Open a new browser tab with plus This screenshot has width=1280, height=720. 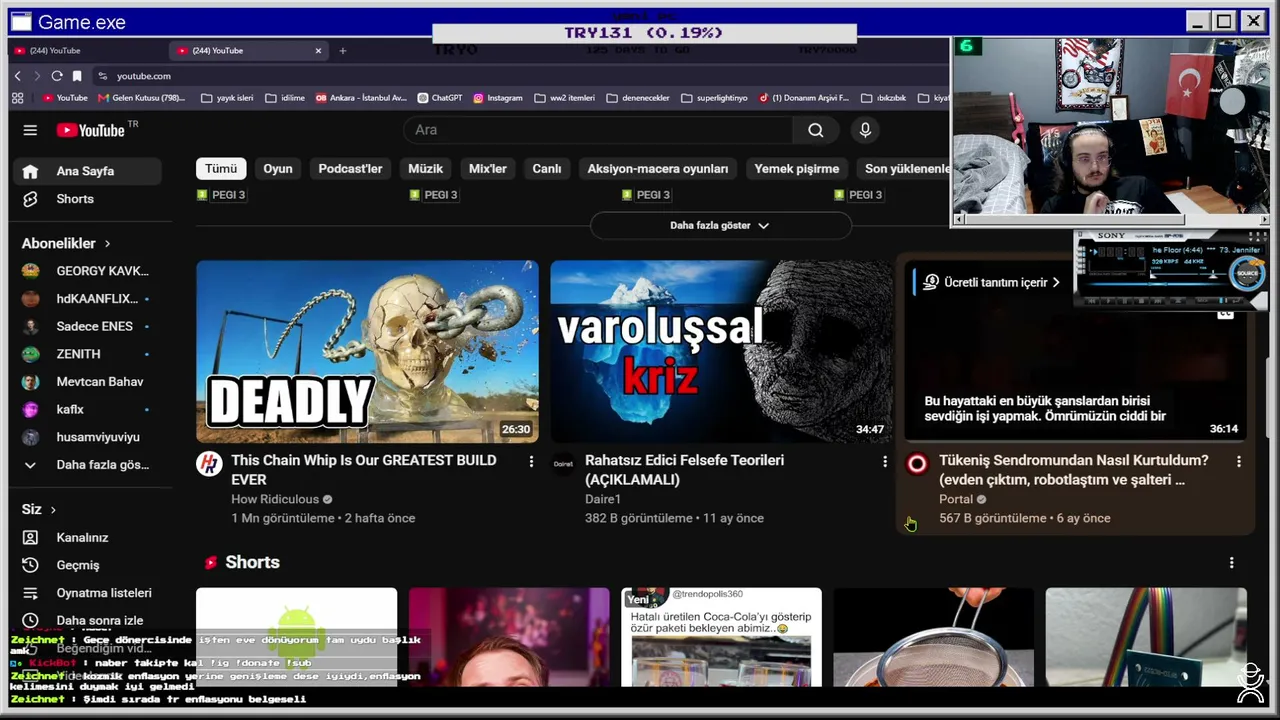[343, 51]
